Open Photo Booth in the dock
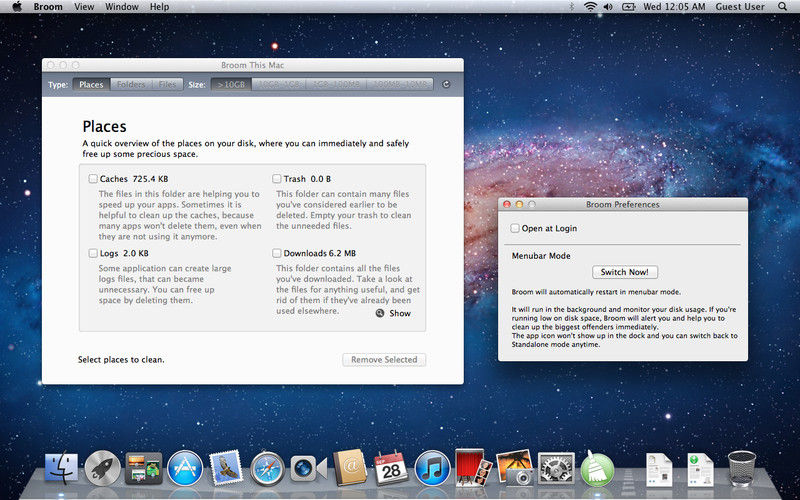The width and height of the screenshot is (800, 500). tap(473, 467)
